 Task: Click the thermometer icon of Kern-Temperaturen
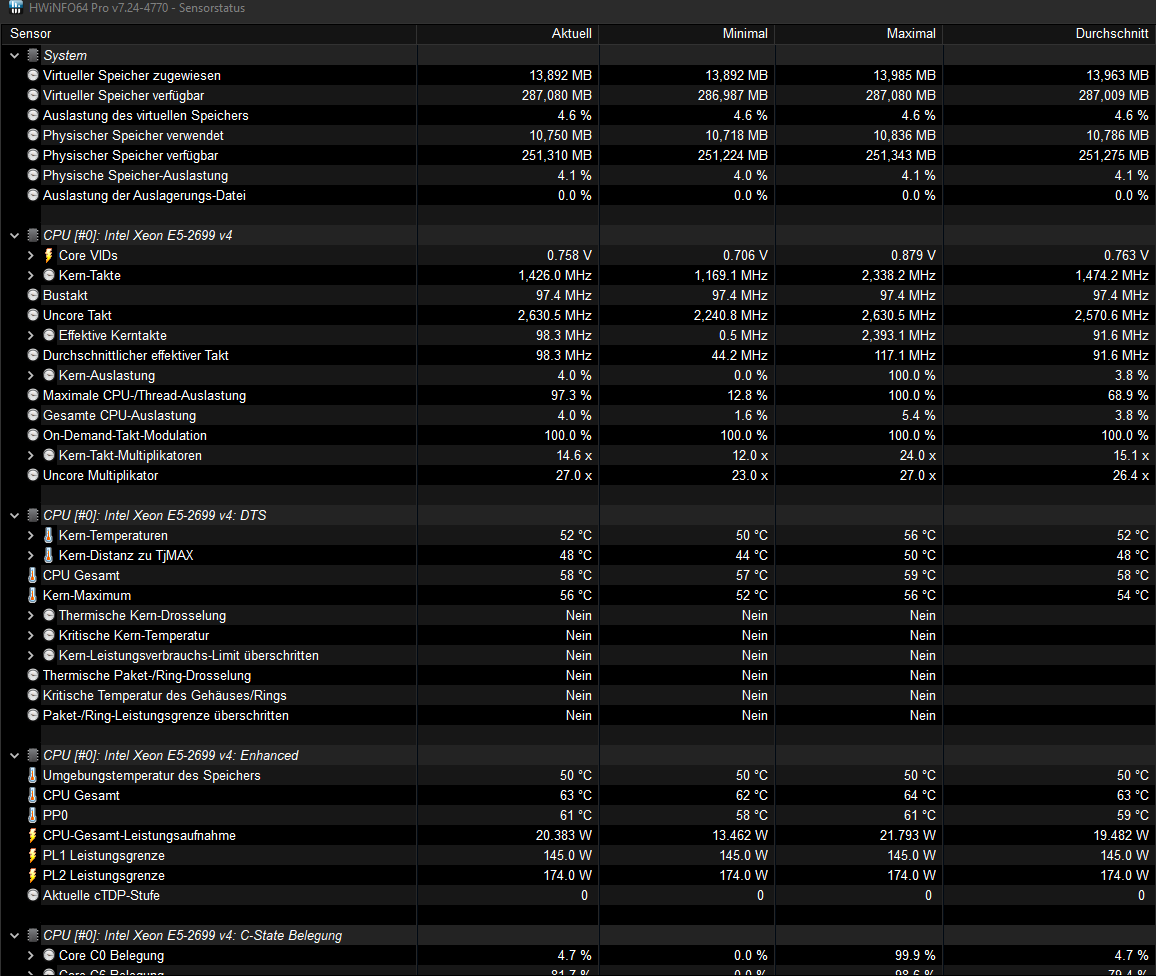click(49, 535)
